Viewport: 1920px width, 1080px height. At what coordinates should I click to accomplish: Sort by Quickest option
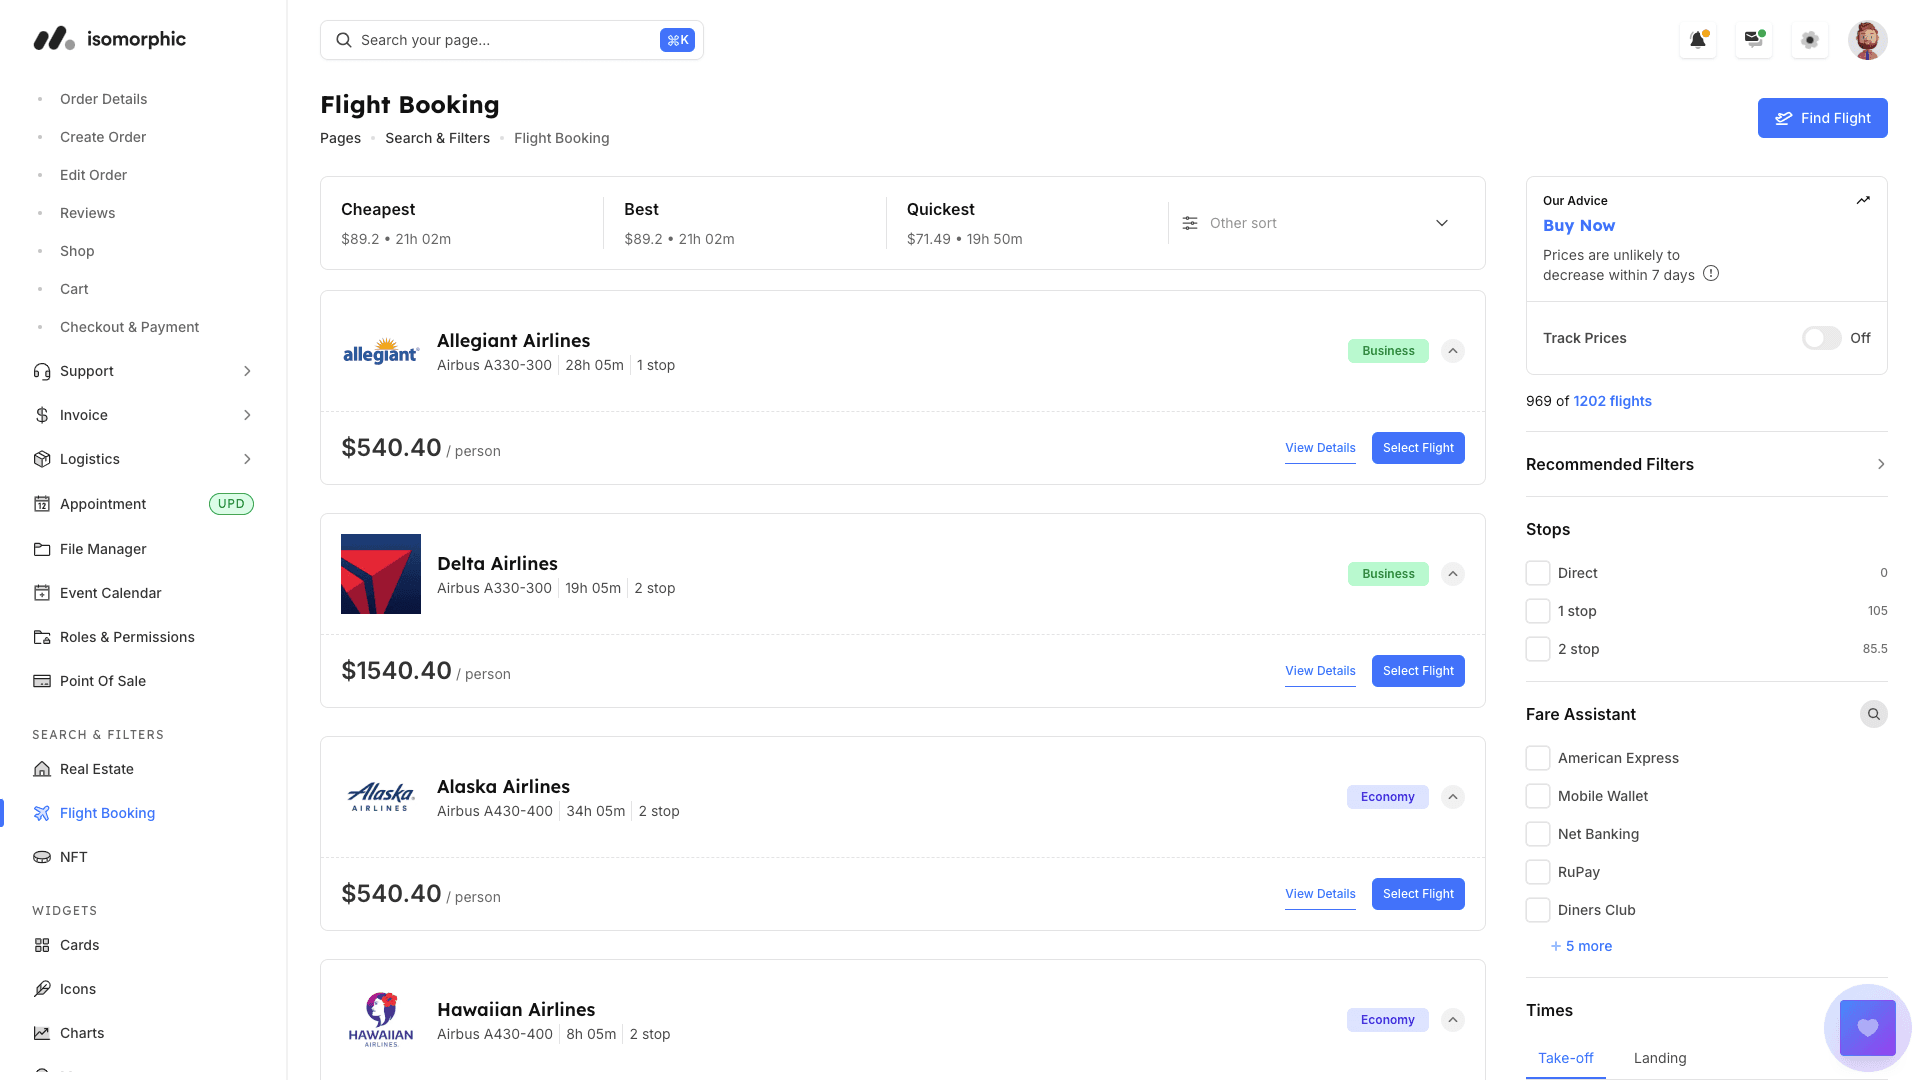pyautogui.click(x=1027, y=223)
